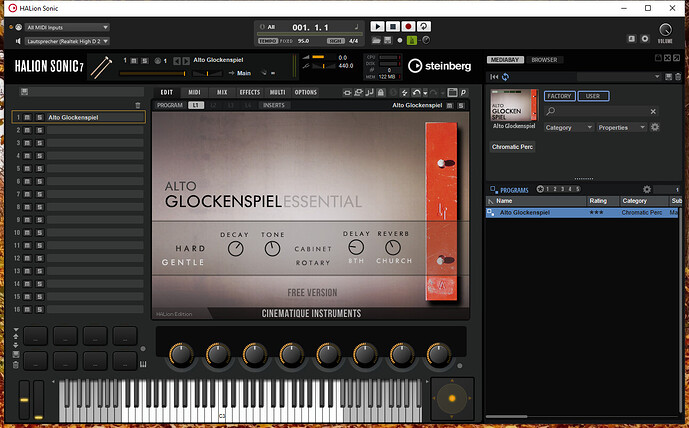
Task: Open the Lautsprecher audio output dropdown
Action: click(67, 41)
